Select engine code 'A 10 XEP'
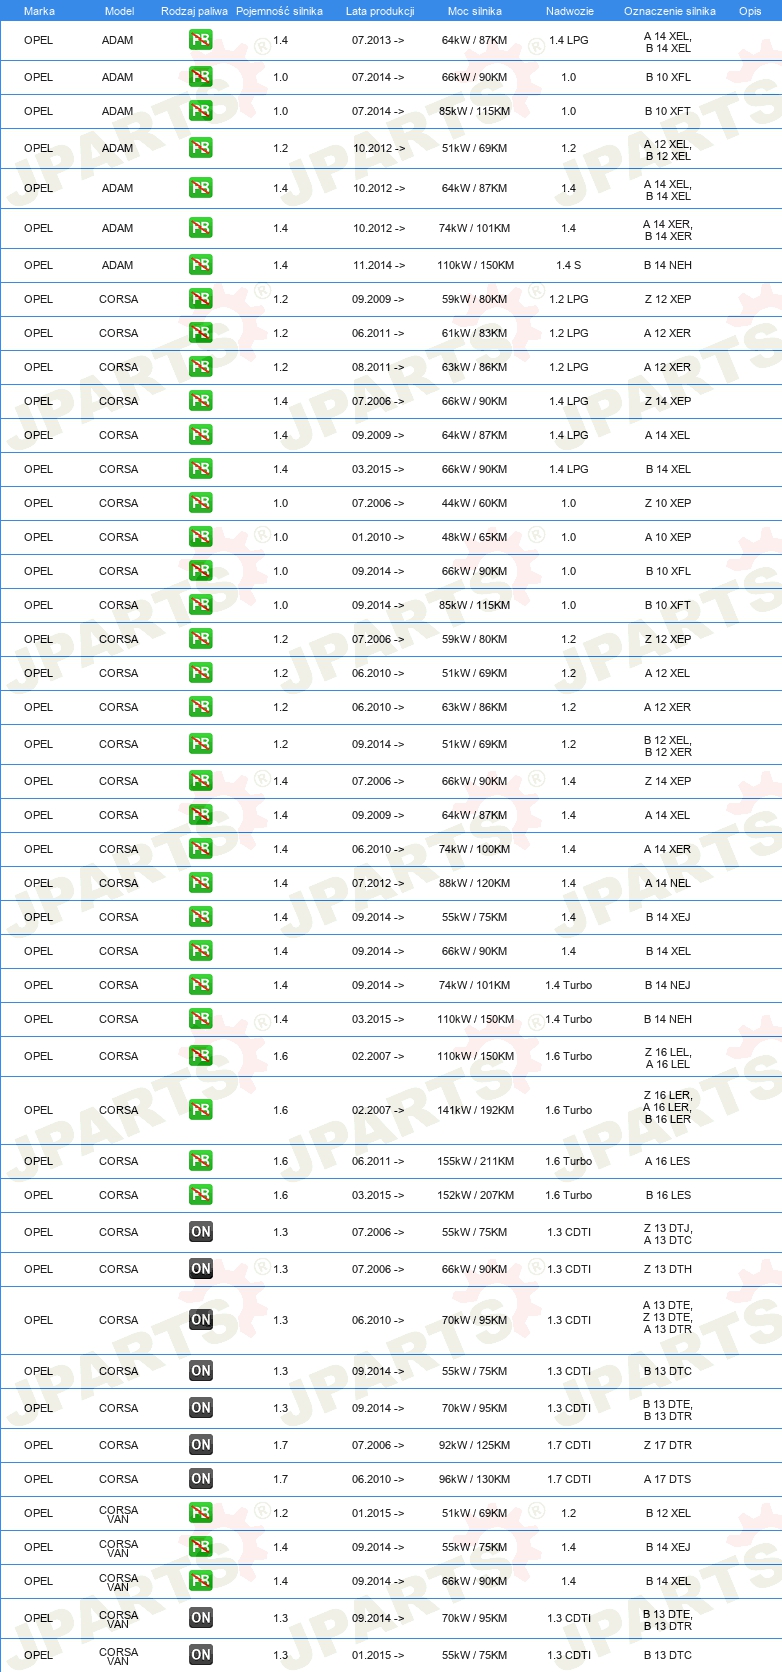The image size is (782, 1672). point(668,537)
